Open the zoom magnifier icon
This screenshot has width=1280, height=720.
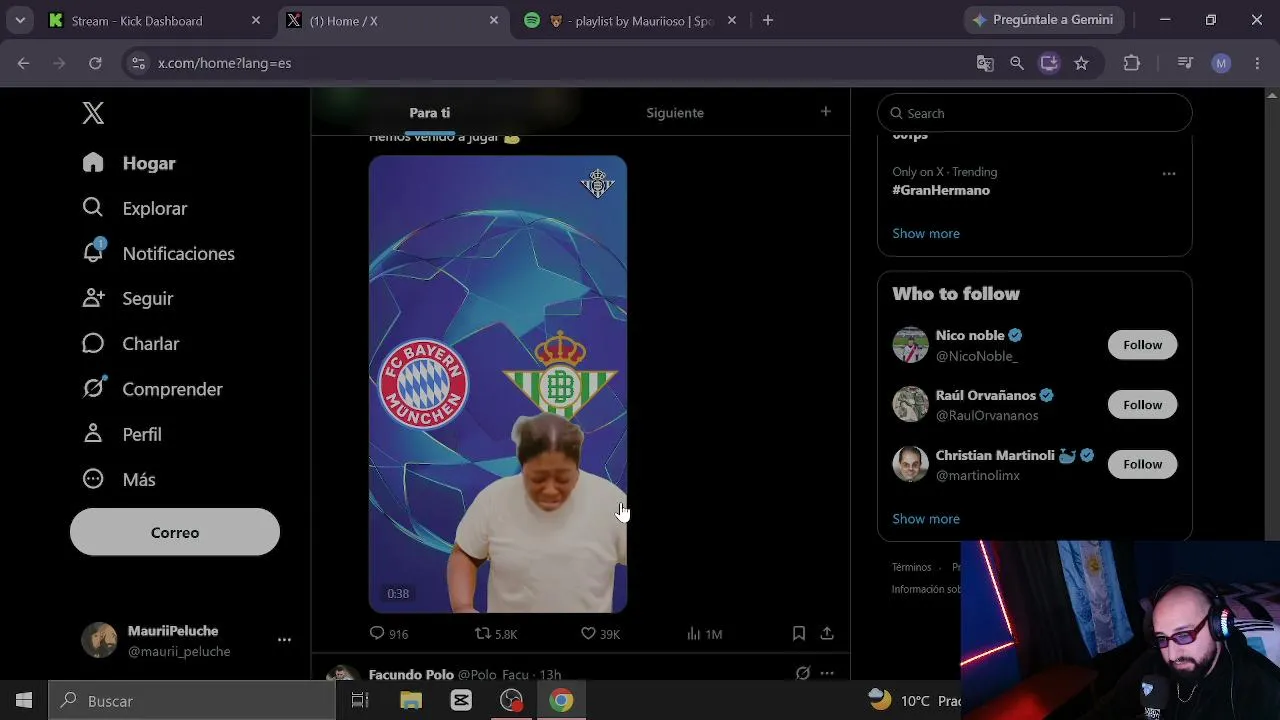click(1017, 63)
